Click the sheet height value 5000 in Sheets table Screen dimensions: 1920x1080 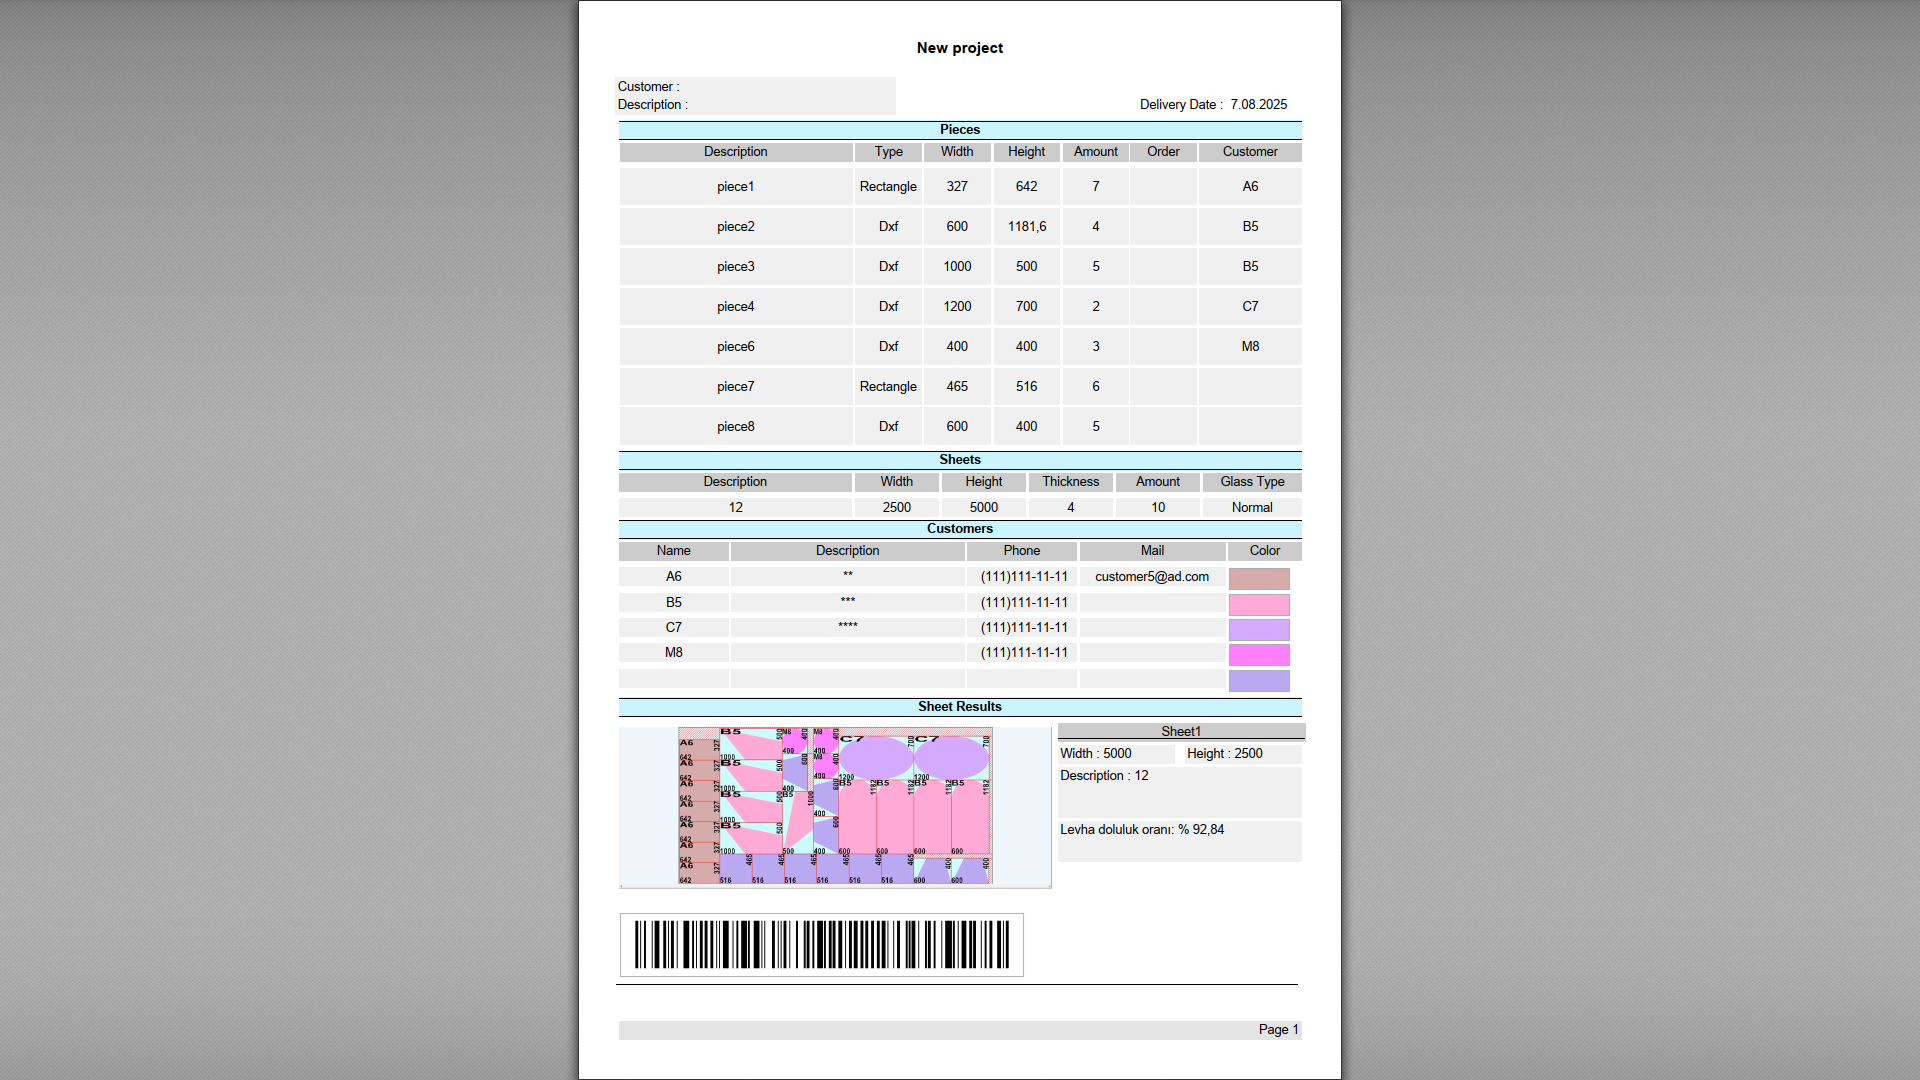[x=984, y=508]
